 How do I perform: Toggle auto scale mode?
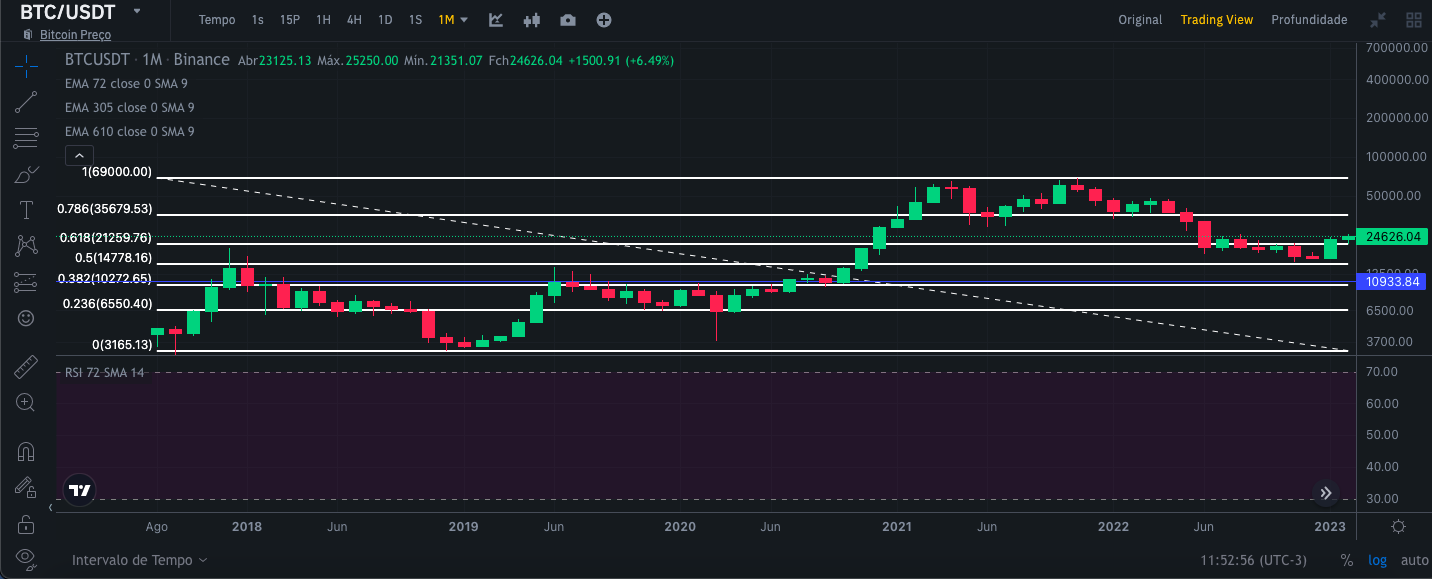[1414, 560]
